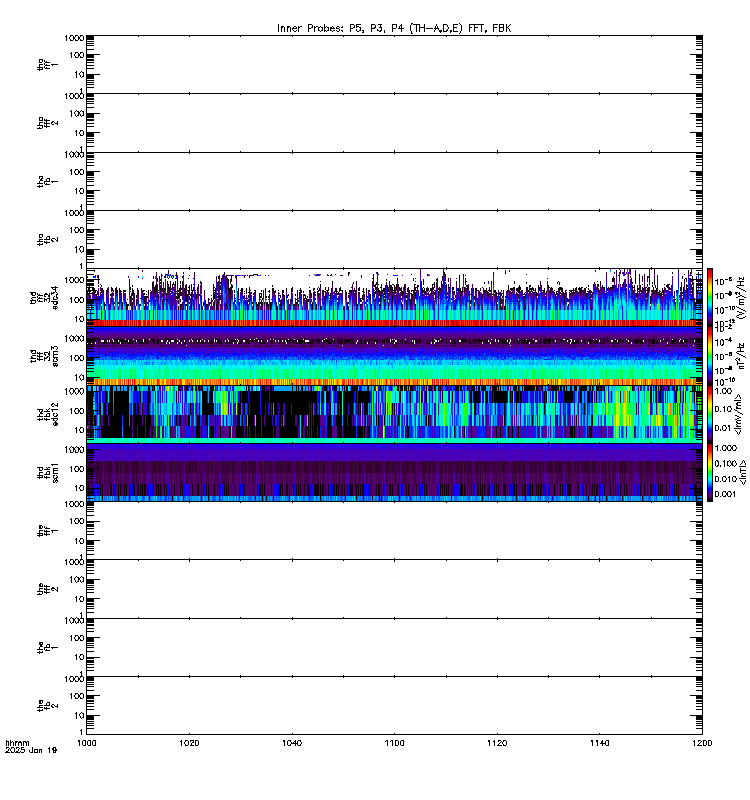
Task: Click the 'nT²/Hz' units label
Action: (x=741, y=356)
